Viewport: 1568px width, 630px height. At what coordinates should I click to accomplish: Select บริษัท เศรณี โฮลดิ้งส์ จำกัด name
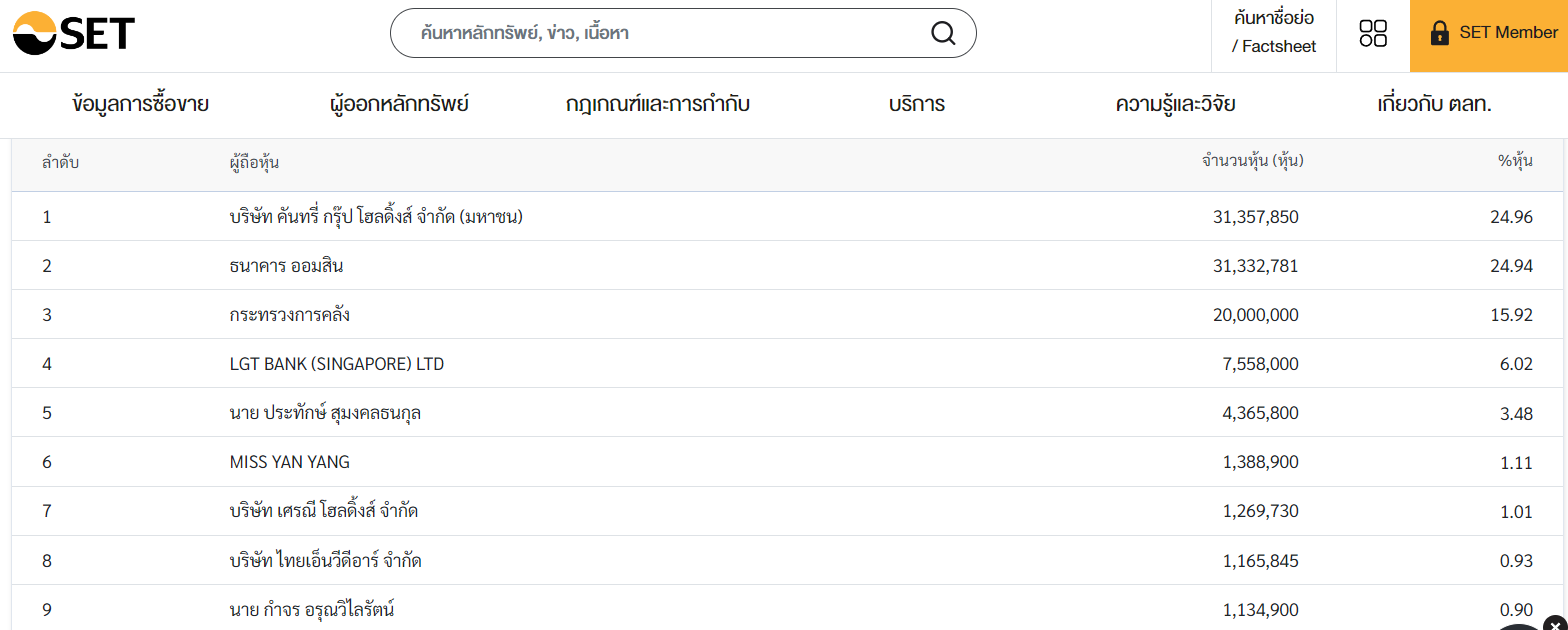tap(323, 511)
